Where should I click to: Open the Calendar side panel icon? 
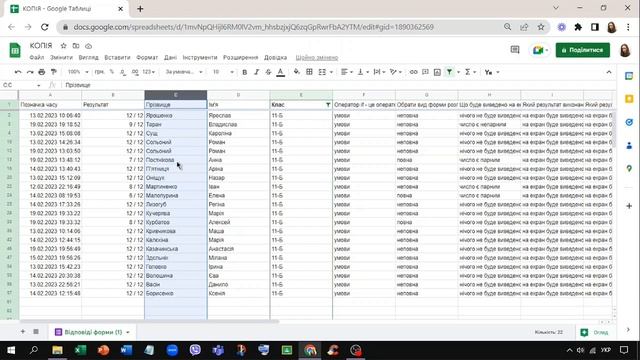[x=629, y=76]
